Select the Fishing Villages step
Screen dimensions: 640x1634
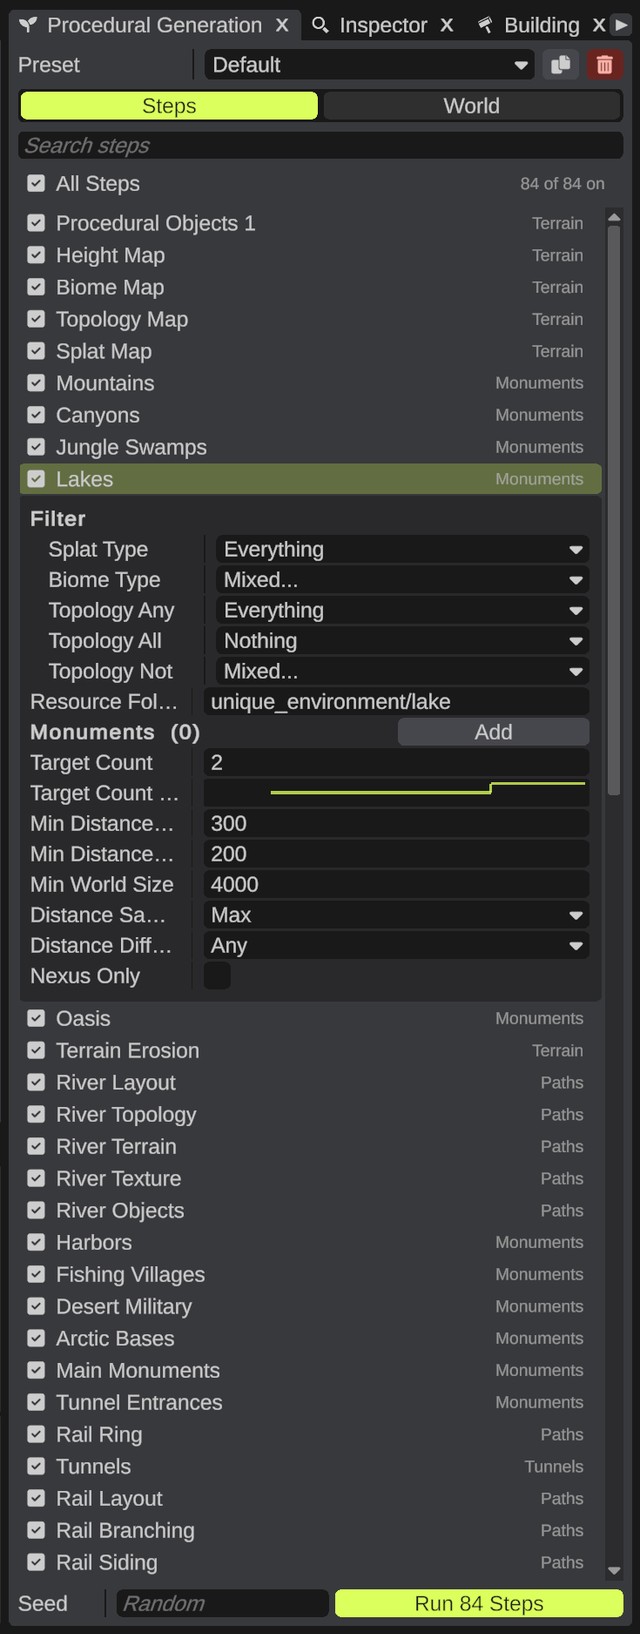(x=310, y=1274)
